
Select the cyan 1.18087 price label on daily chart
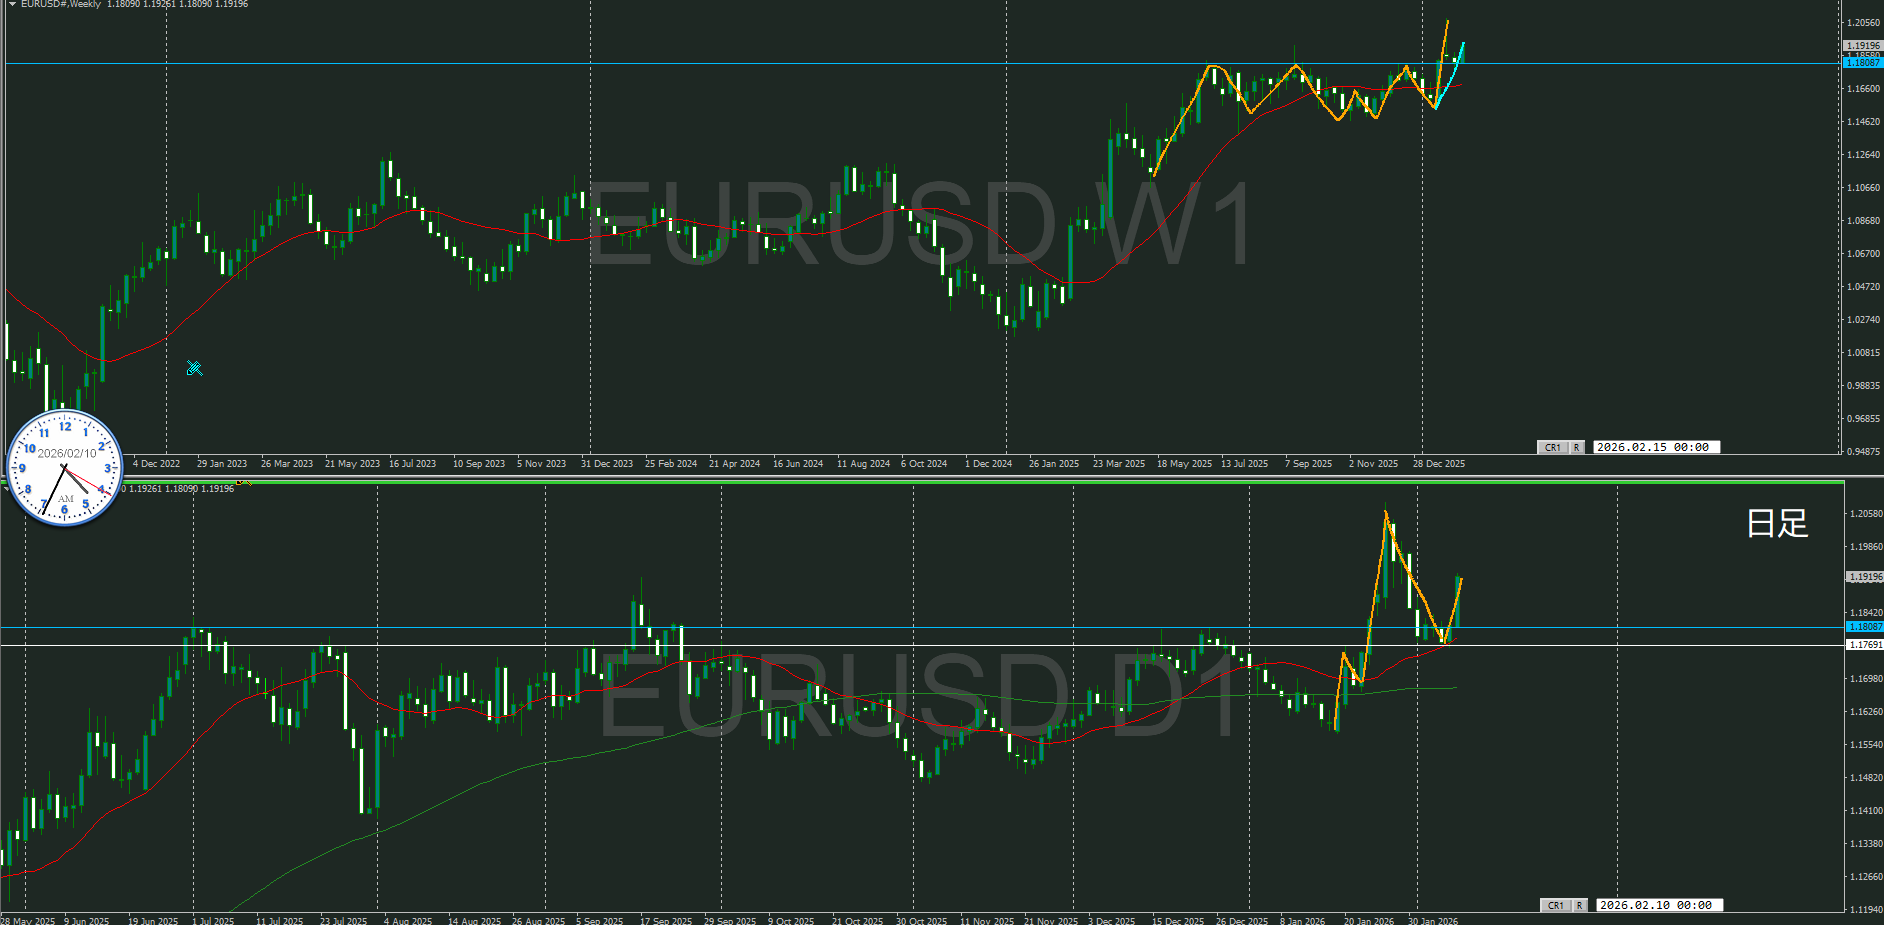coord(1863,627)
